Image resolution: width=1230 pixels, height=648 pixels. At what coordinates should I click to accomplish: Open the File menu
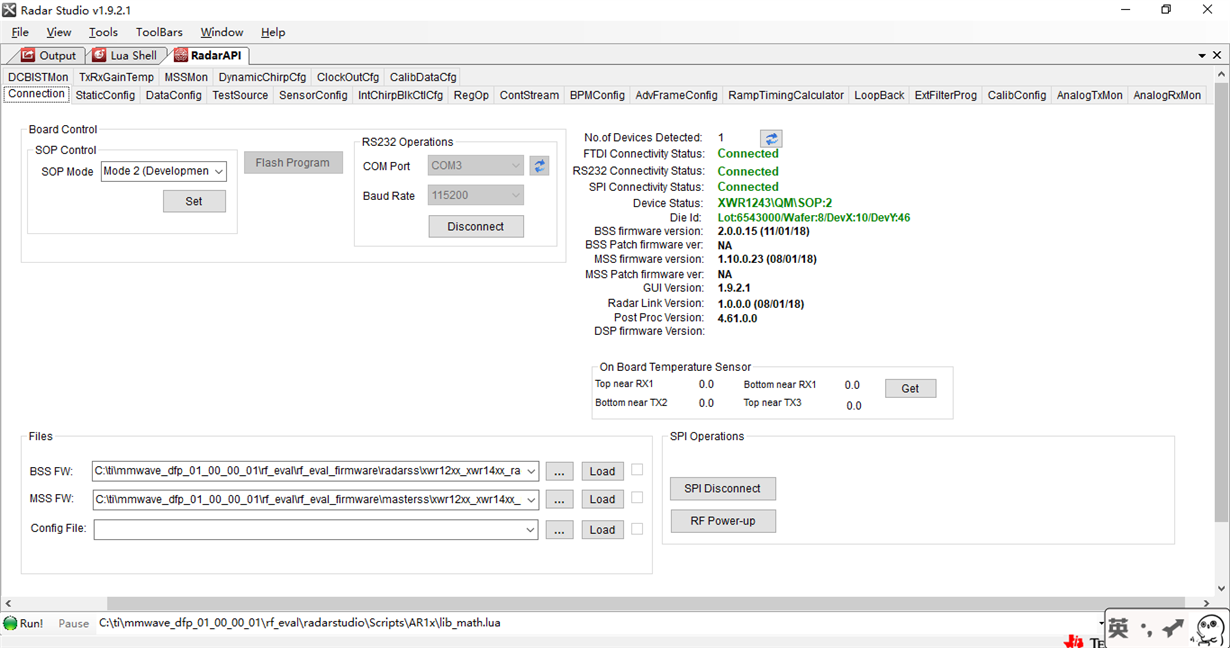click(20, 32)
